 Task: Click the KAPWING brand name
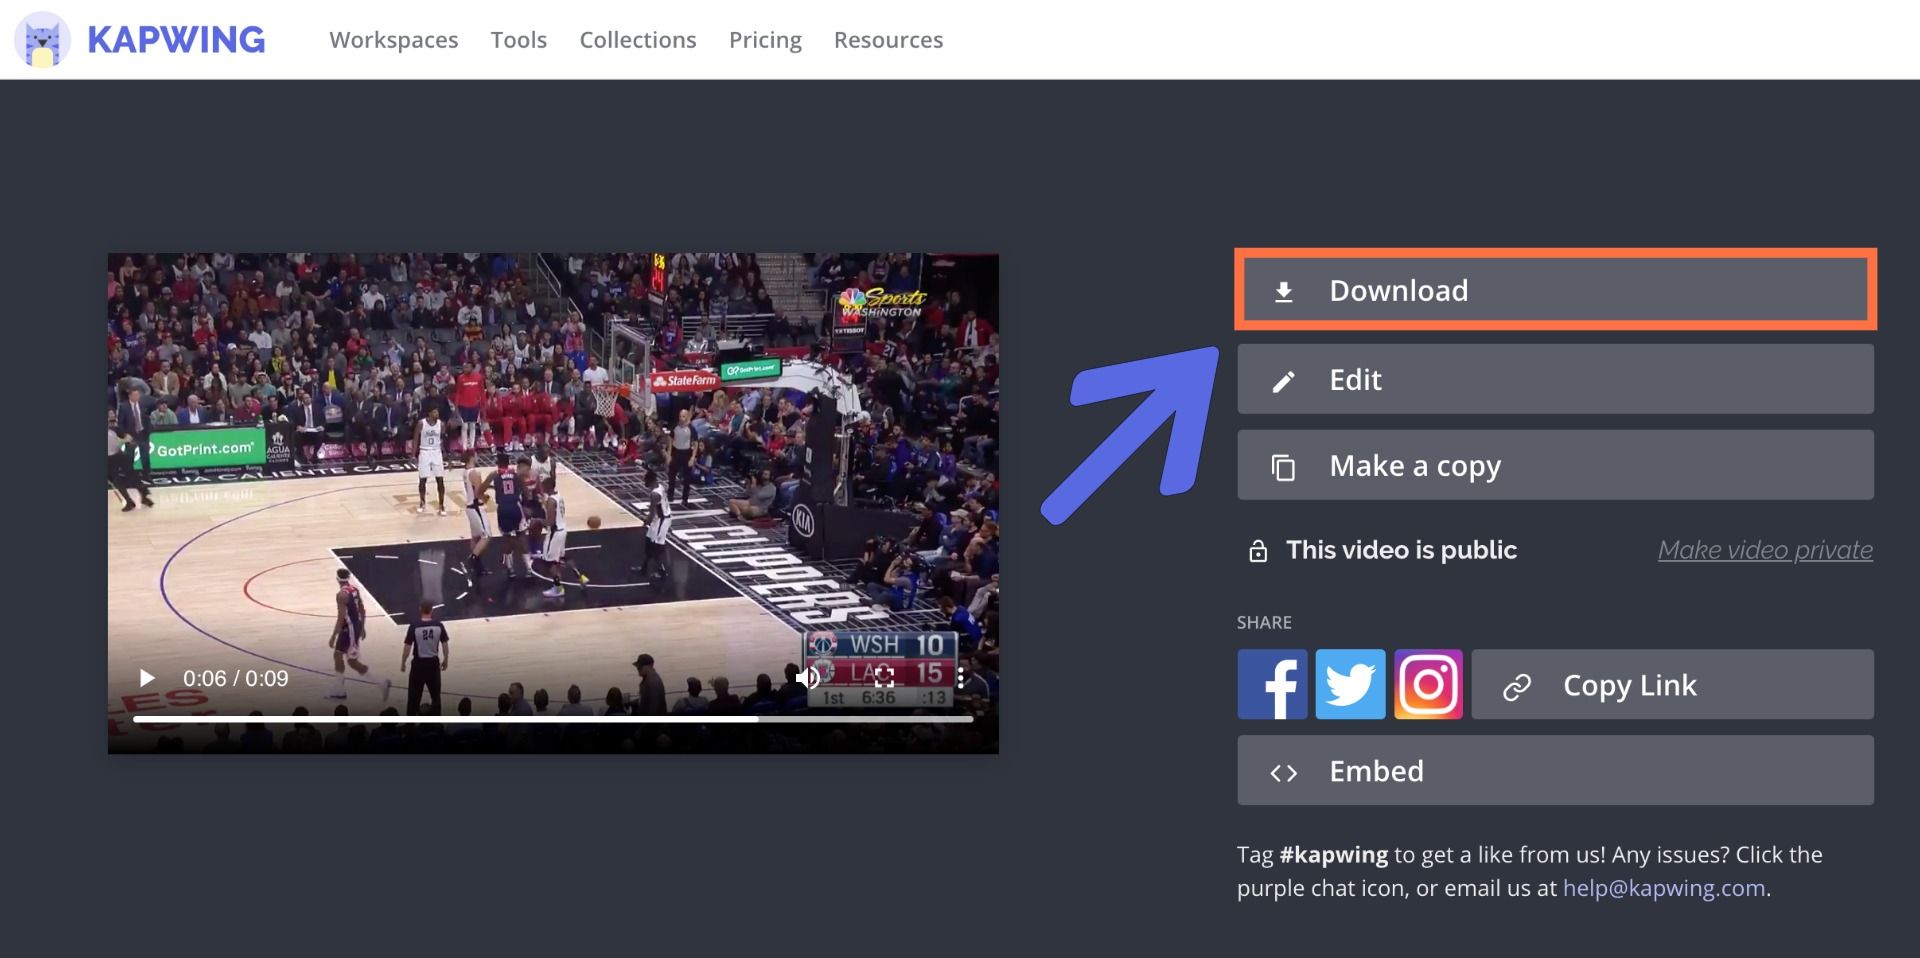click(x=176, y=40)
